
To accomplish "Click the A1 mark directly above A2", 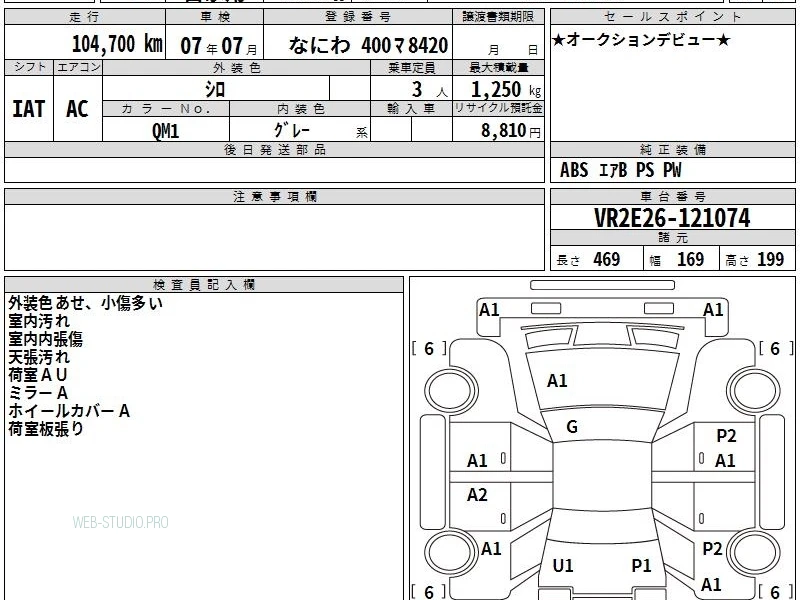I will (x=477, y=461).
